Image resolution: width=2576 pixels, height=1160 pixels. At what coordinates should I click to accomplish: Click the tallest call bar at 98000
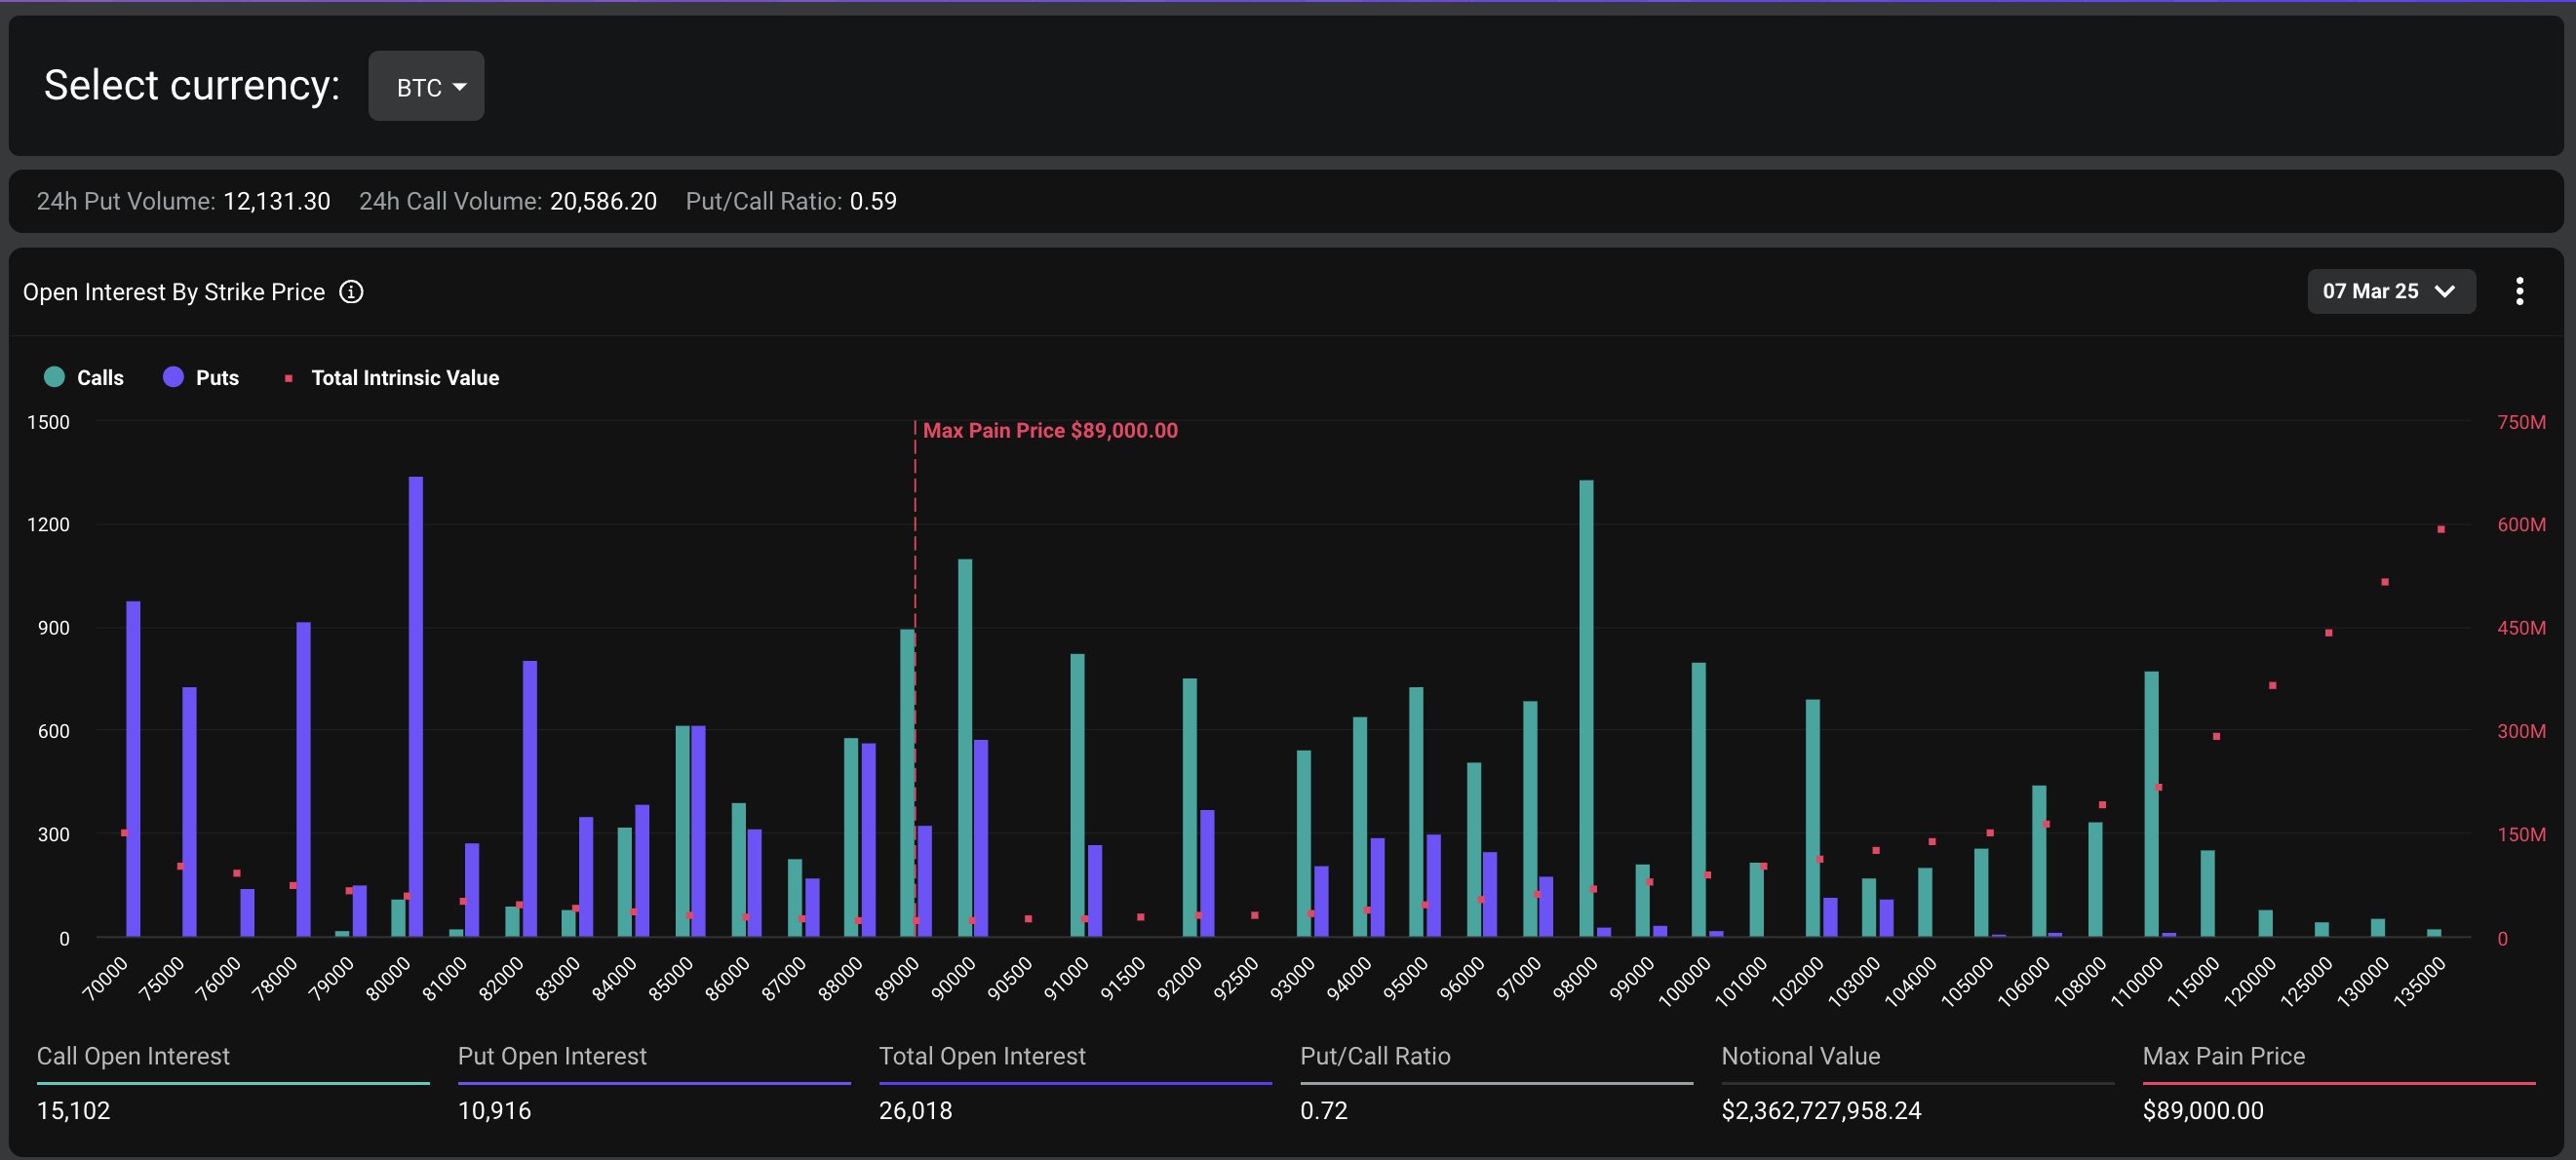(x=1586, y=700)
